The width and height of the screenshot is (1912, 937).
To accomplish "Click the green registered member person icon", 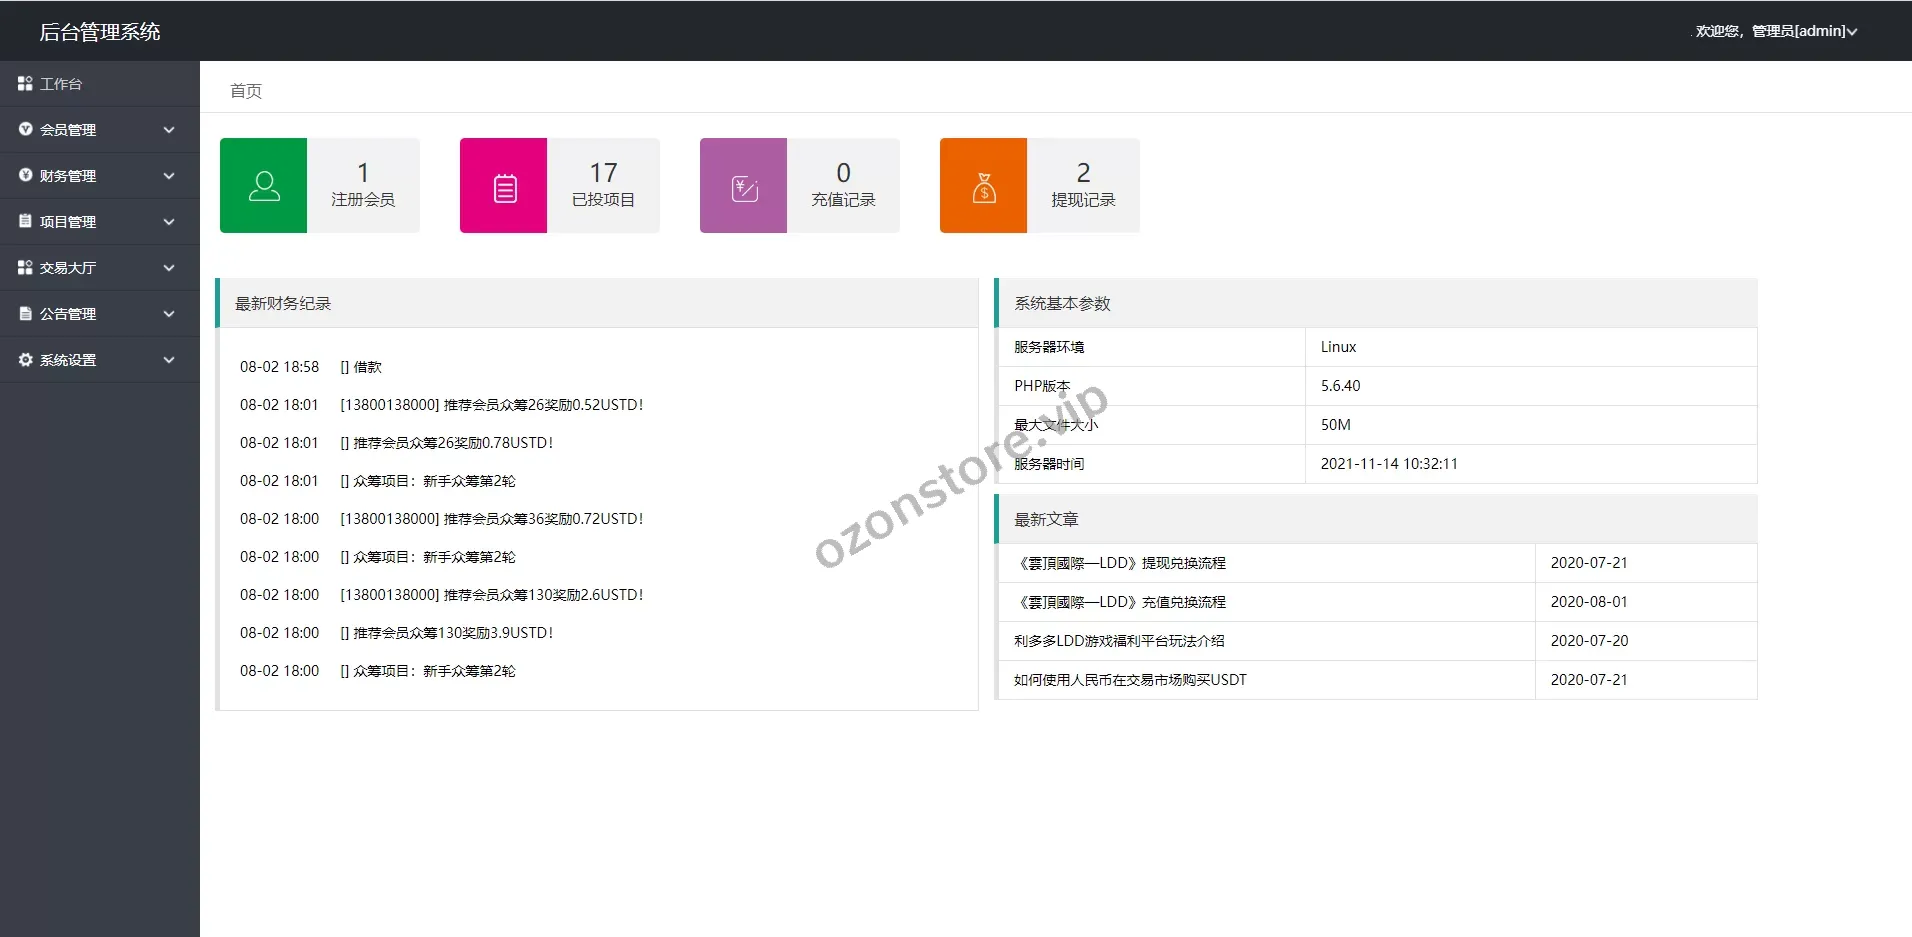I will (262, 185).
